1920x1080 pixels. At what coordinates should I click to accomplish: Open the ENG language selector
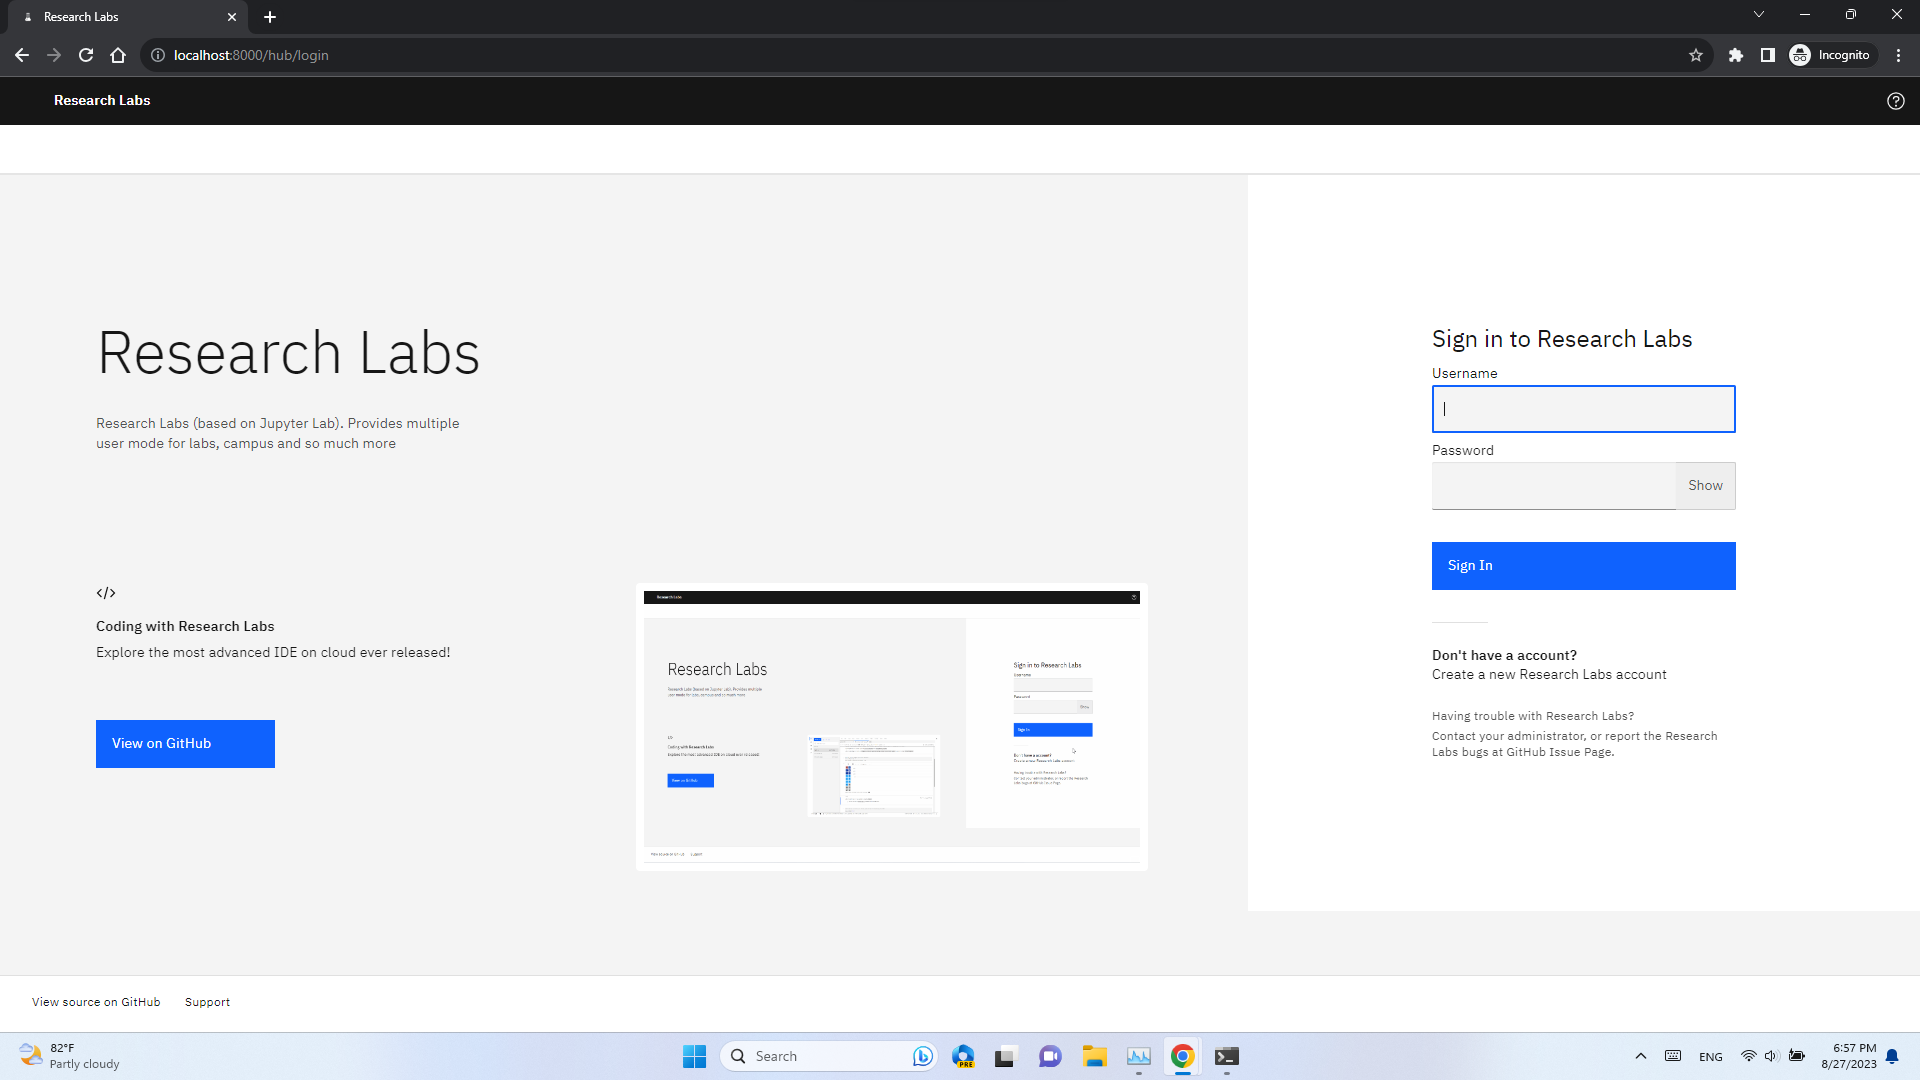1711,1056
